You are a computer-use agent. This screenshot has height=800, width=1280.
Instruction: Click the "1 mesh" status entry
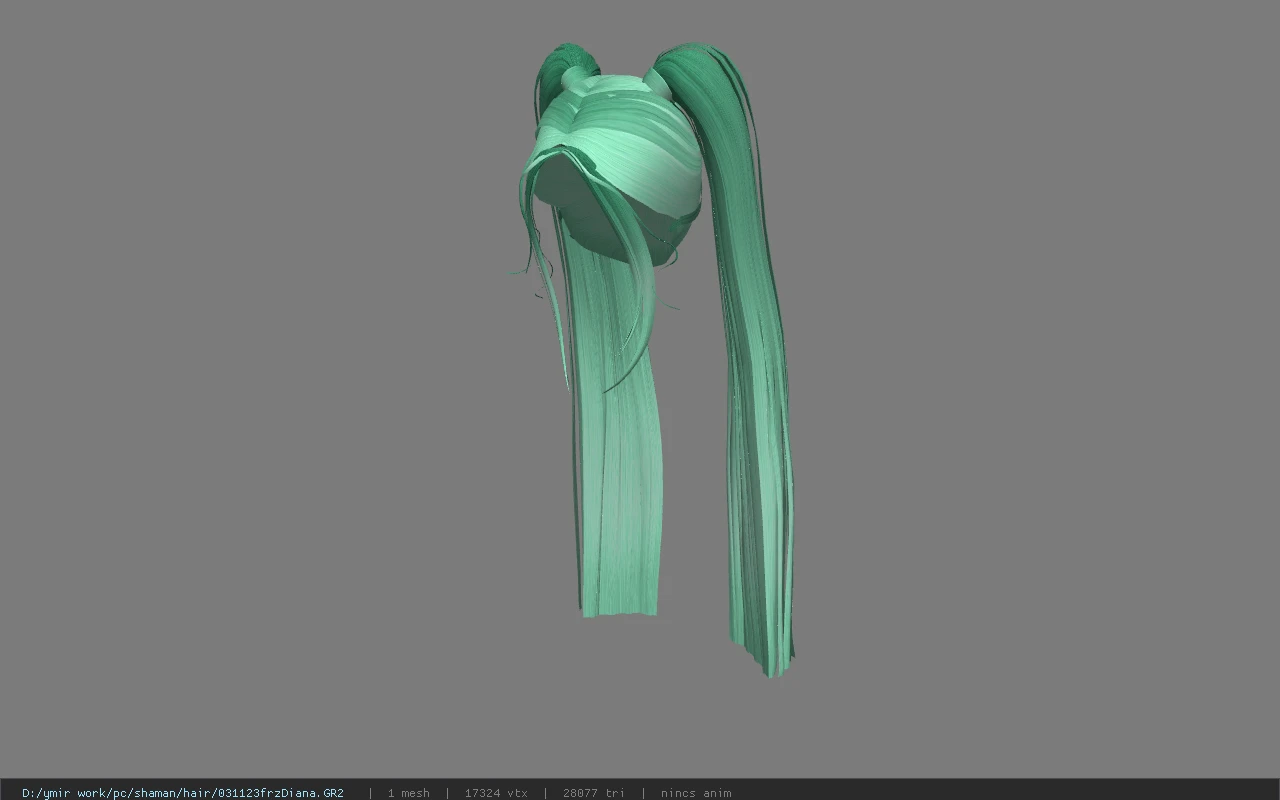coord(408,793)
